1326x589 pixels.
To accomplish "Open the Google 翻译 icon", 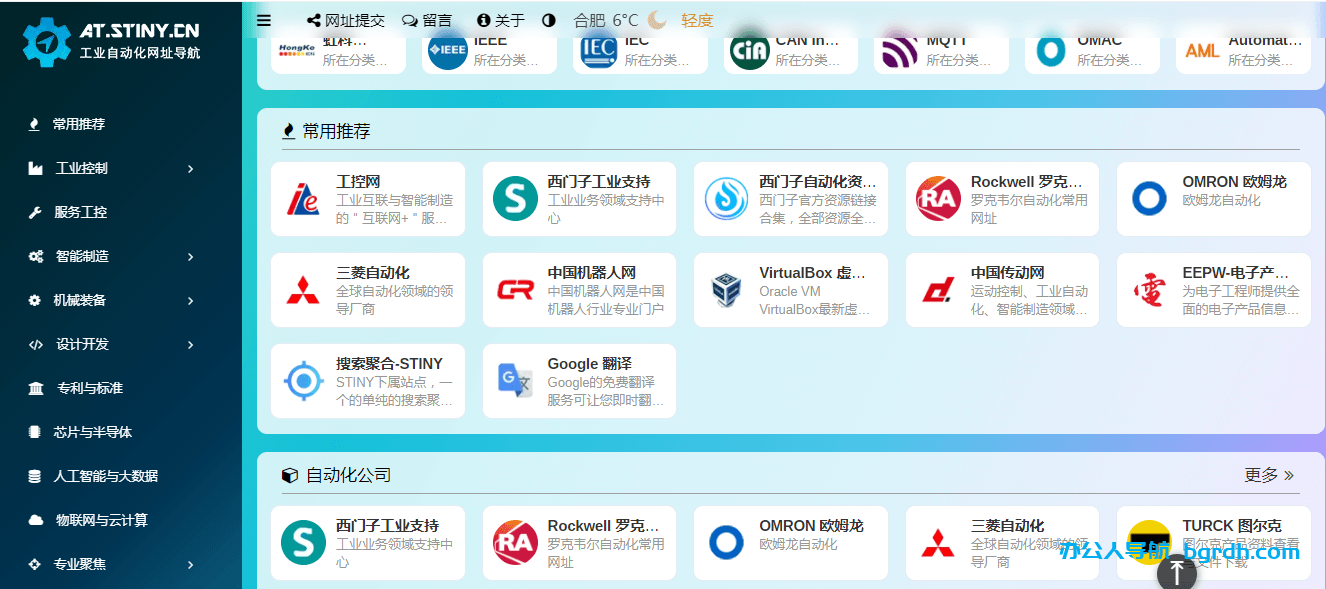I will coord(515,381).
